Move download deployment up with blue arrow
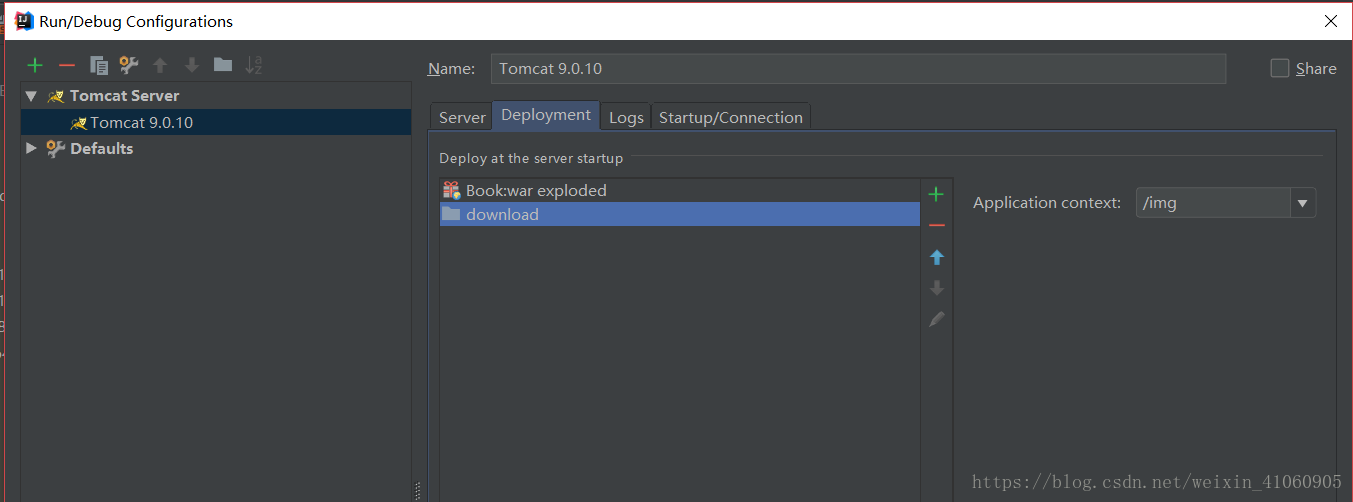Viewport: 1353px width, 502px height. click(937, 257)
